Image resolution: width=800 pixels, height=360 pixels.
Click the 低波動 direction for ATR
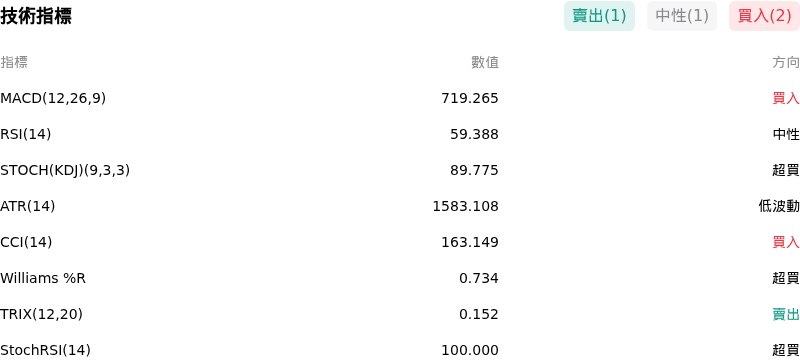pyautogui.click(x=779, y=206)
